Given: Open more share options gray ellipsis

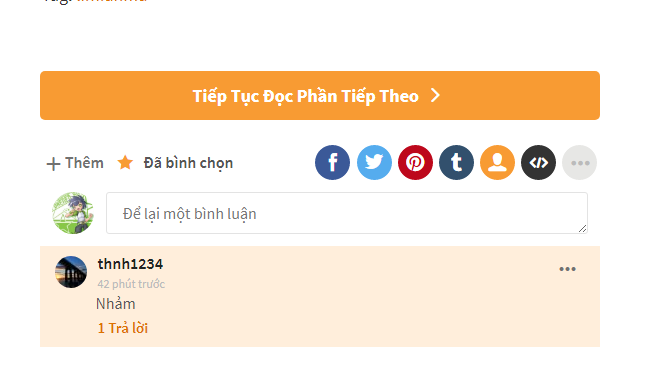Looking at the screenshot, I should [579, 162].
